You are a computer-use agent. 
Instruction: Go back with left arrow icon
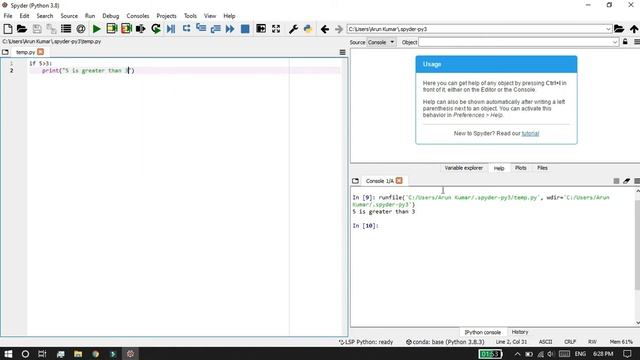(325, 29)
